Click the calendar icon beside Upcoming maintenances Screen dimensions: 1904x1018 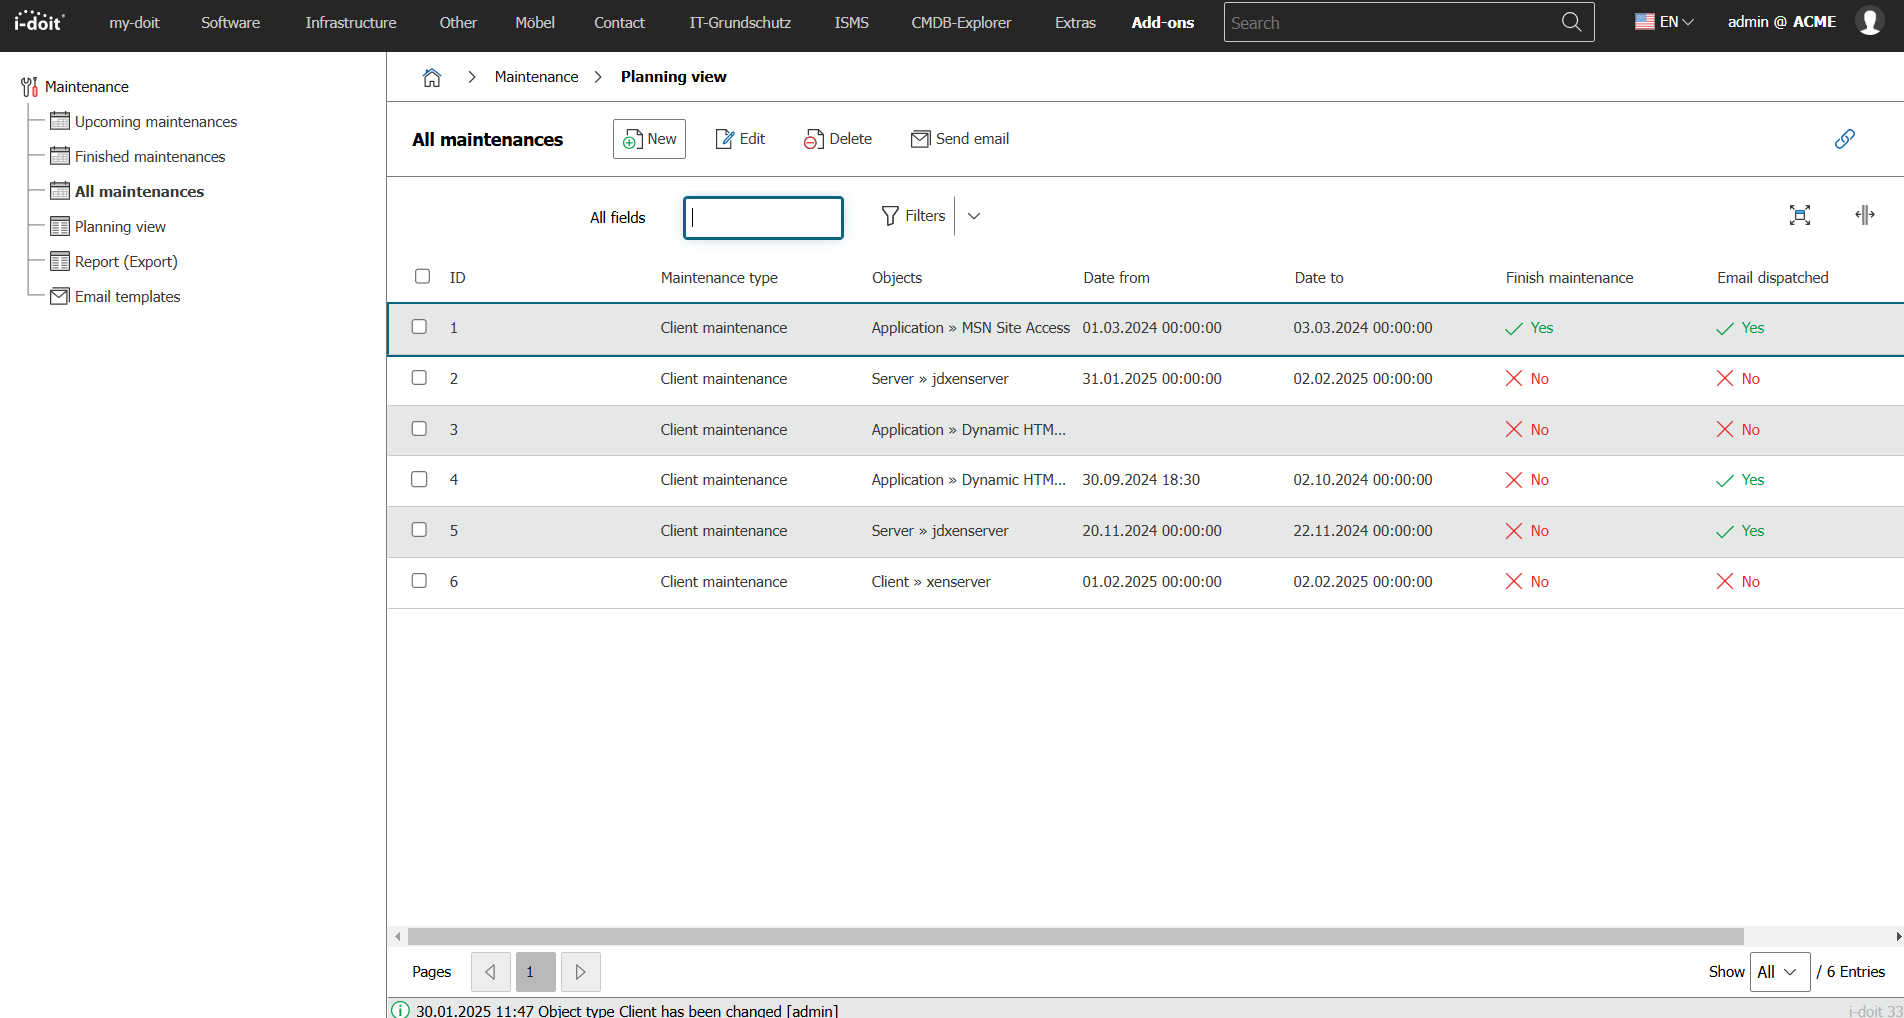tap(60, 121)
